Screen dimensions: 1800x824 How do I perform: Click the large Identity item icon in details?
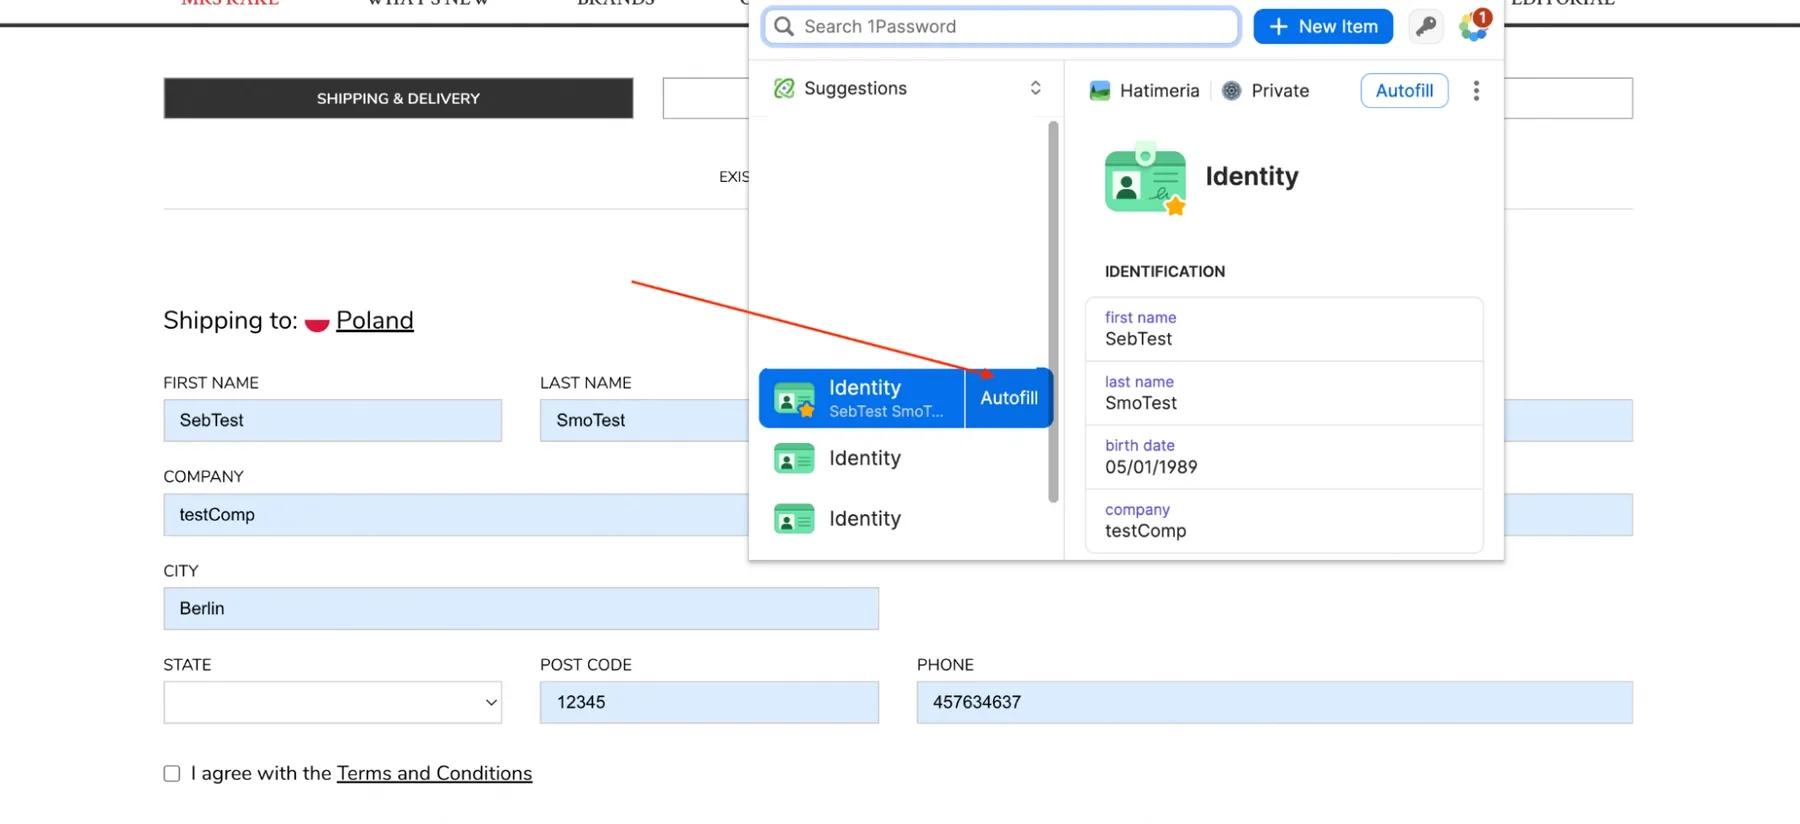coord(1145,180)
